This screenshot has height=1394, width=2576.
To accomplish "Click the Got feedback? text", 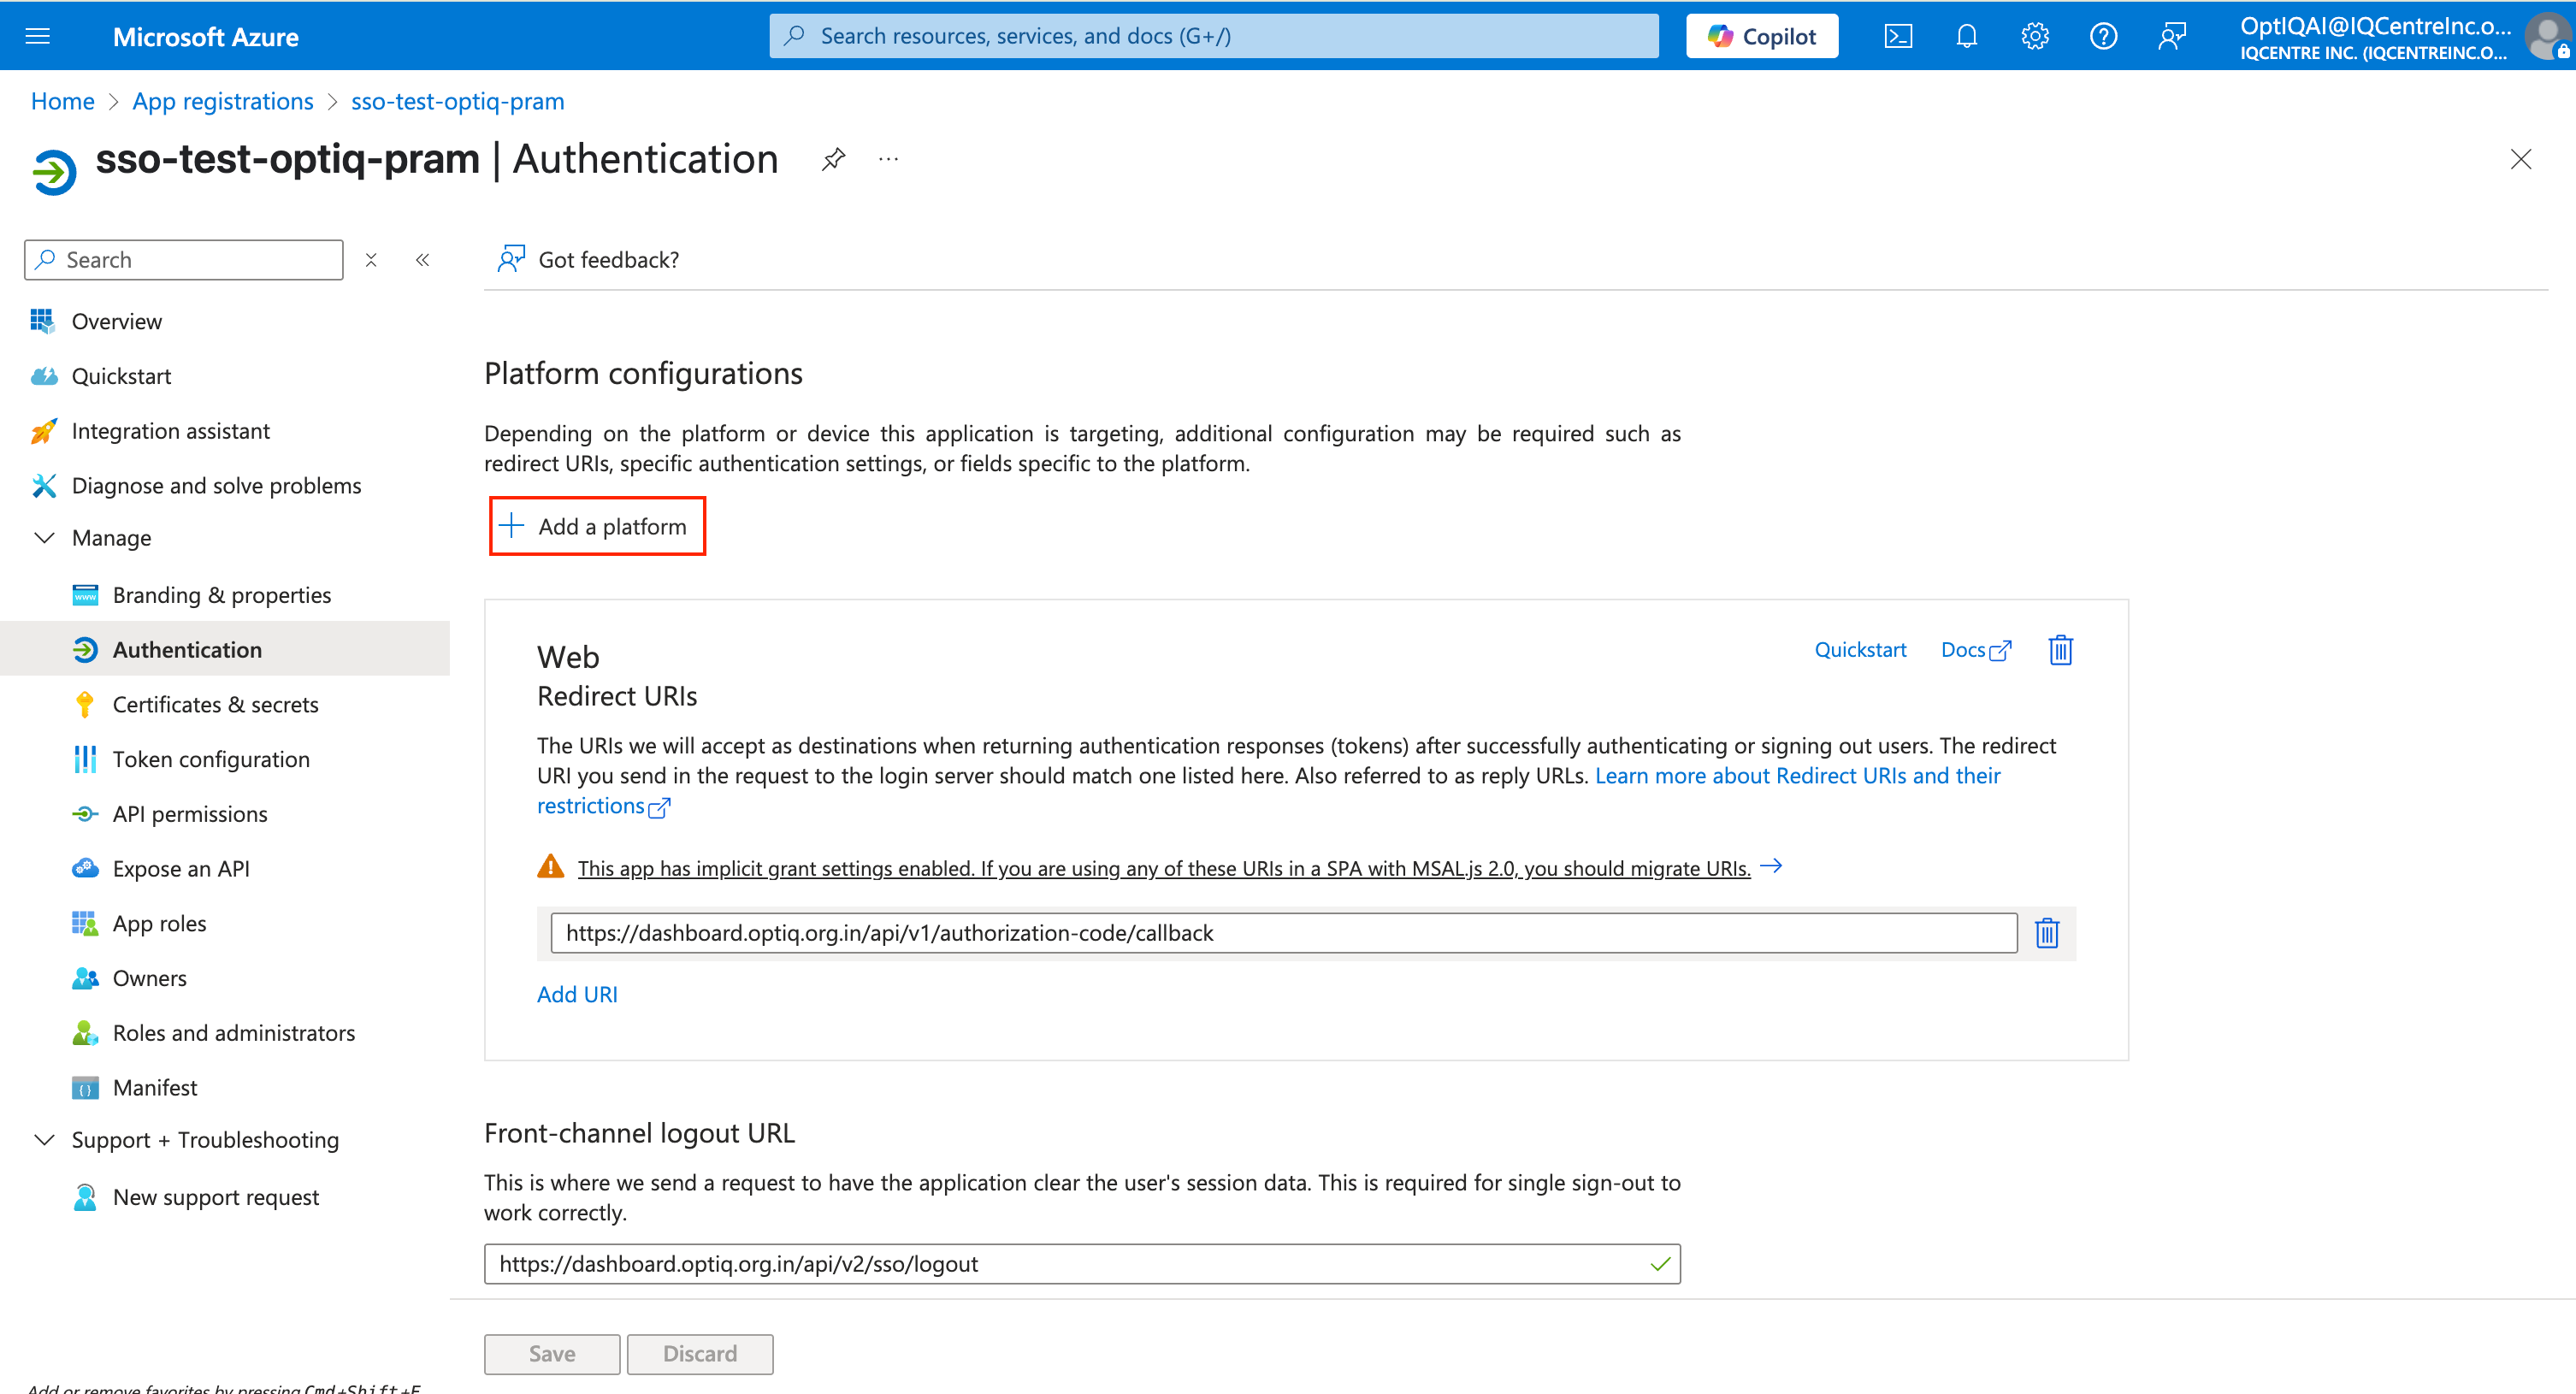I will point(609,260).
